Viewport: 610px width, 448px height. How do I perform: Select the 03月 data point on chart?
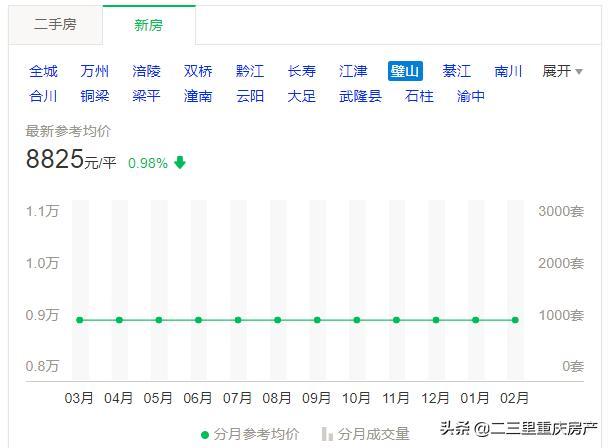80,320
